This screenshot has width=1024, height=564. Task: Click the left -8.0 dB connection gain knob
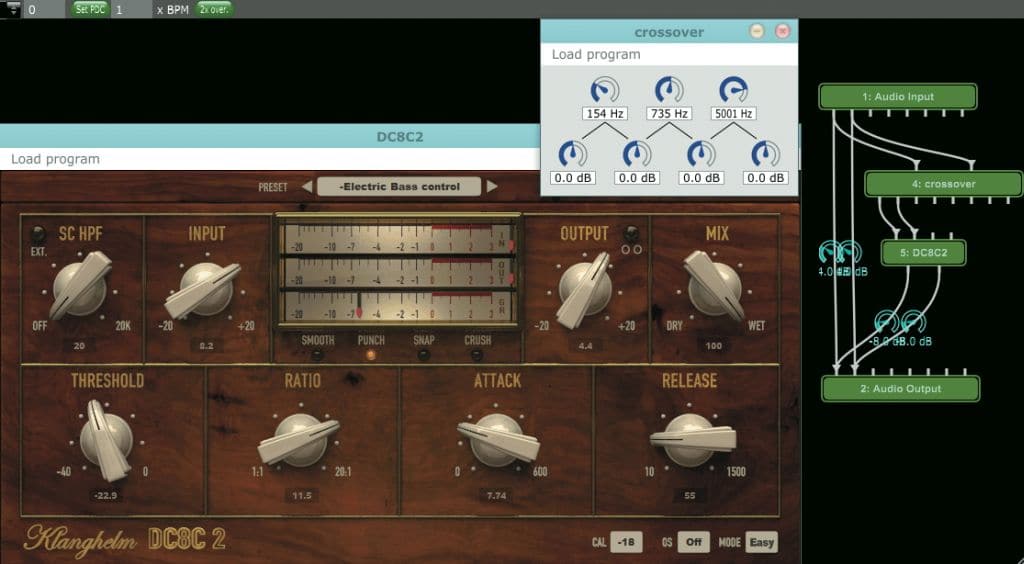pos(887,322)
